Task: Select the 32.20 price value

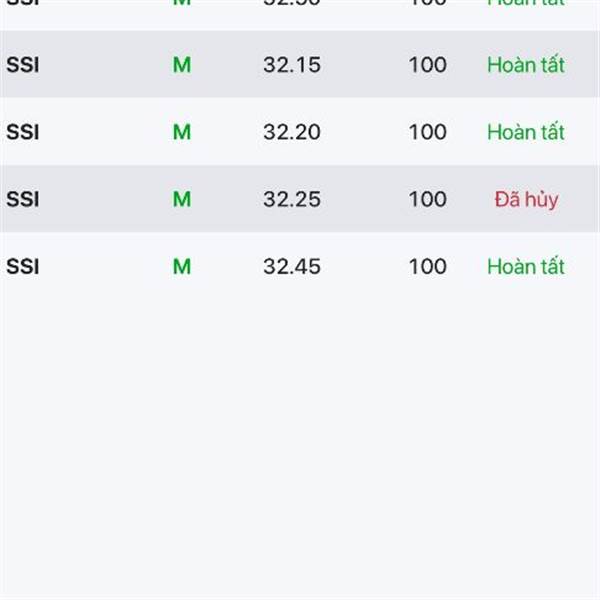Action: (x=292, y=132)
